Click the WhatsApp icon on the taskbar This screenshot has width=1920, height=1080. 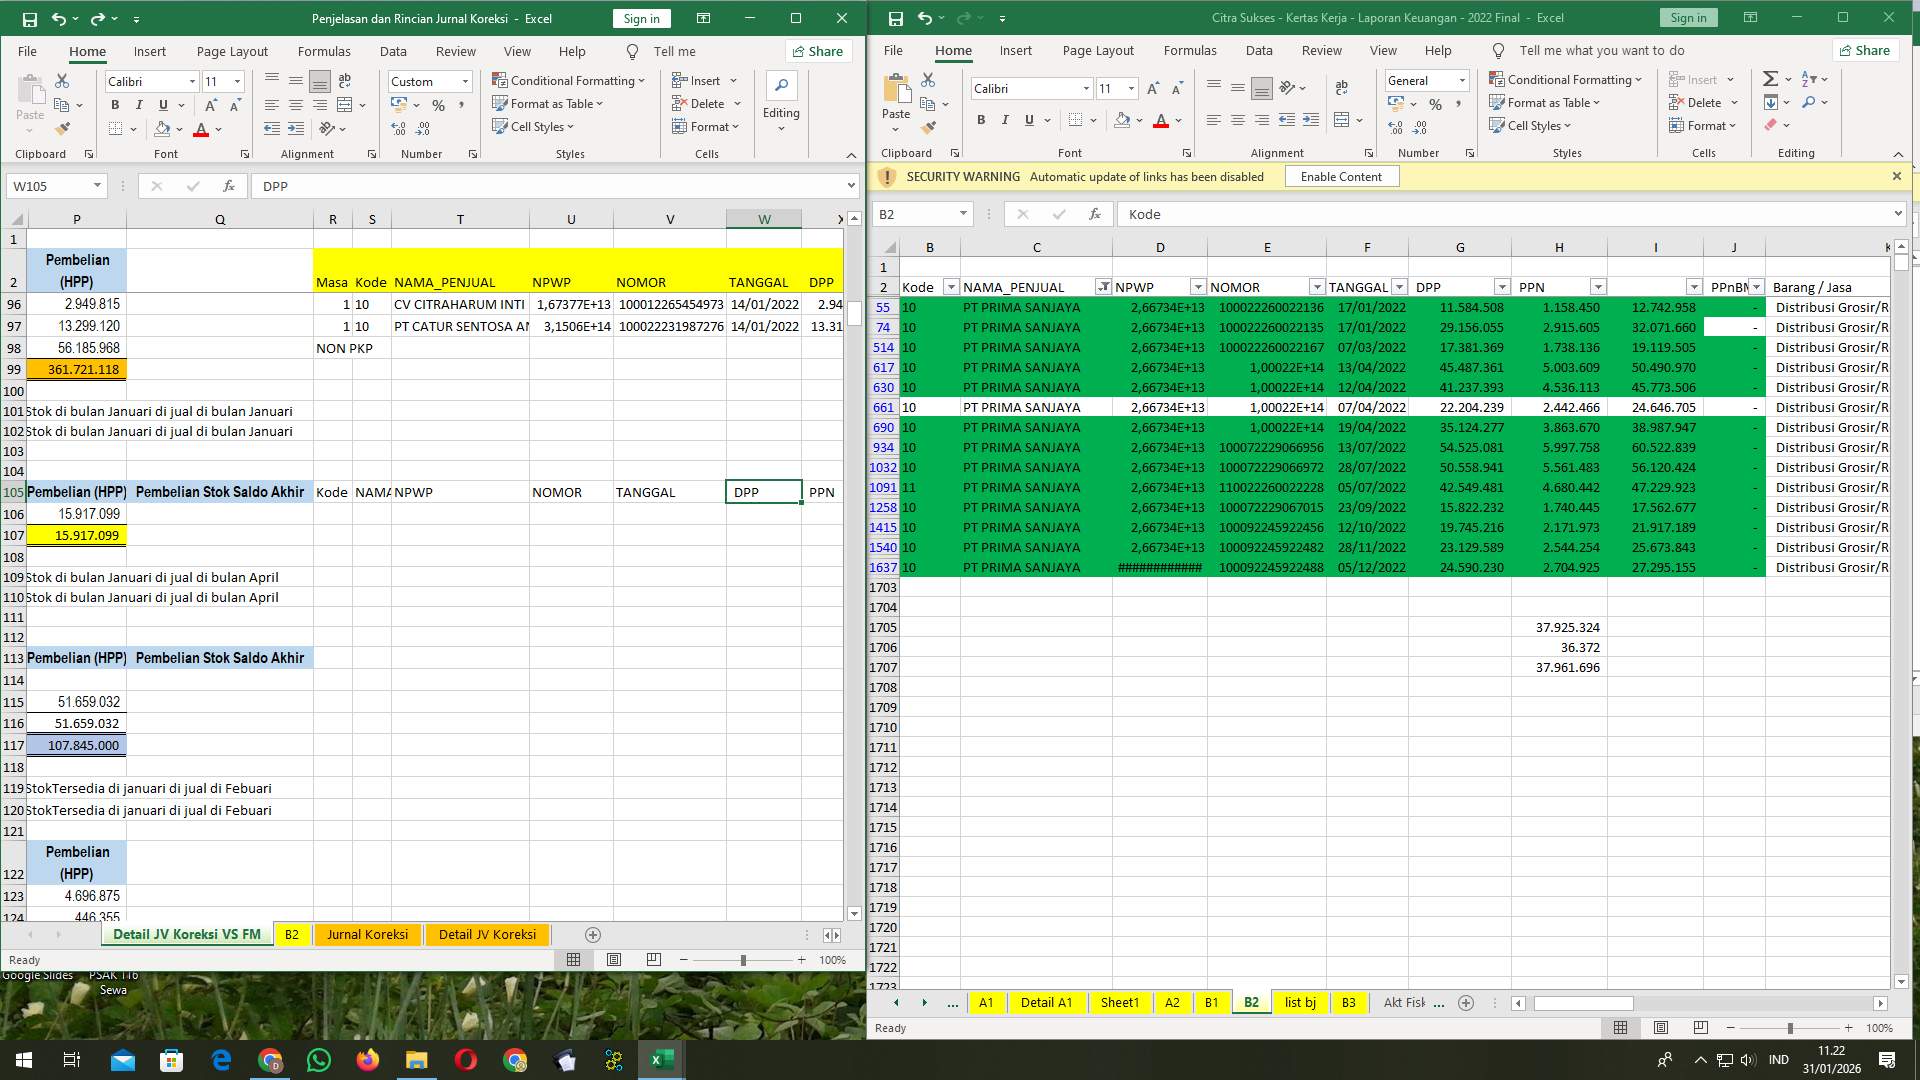click(319, 1059)
